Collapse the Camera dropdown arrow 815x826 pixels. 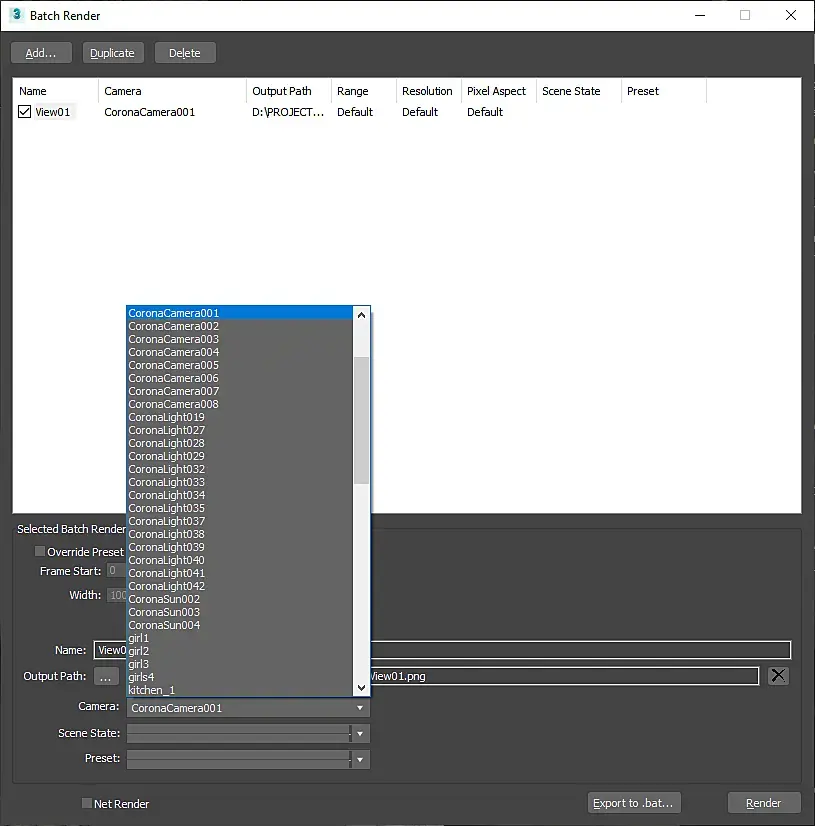360,708
